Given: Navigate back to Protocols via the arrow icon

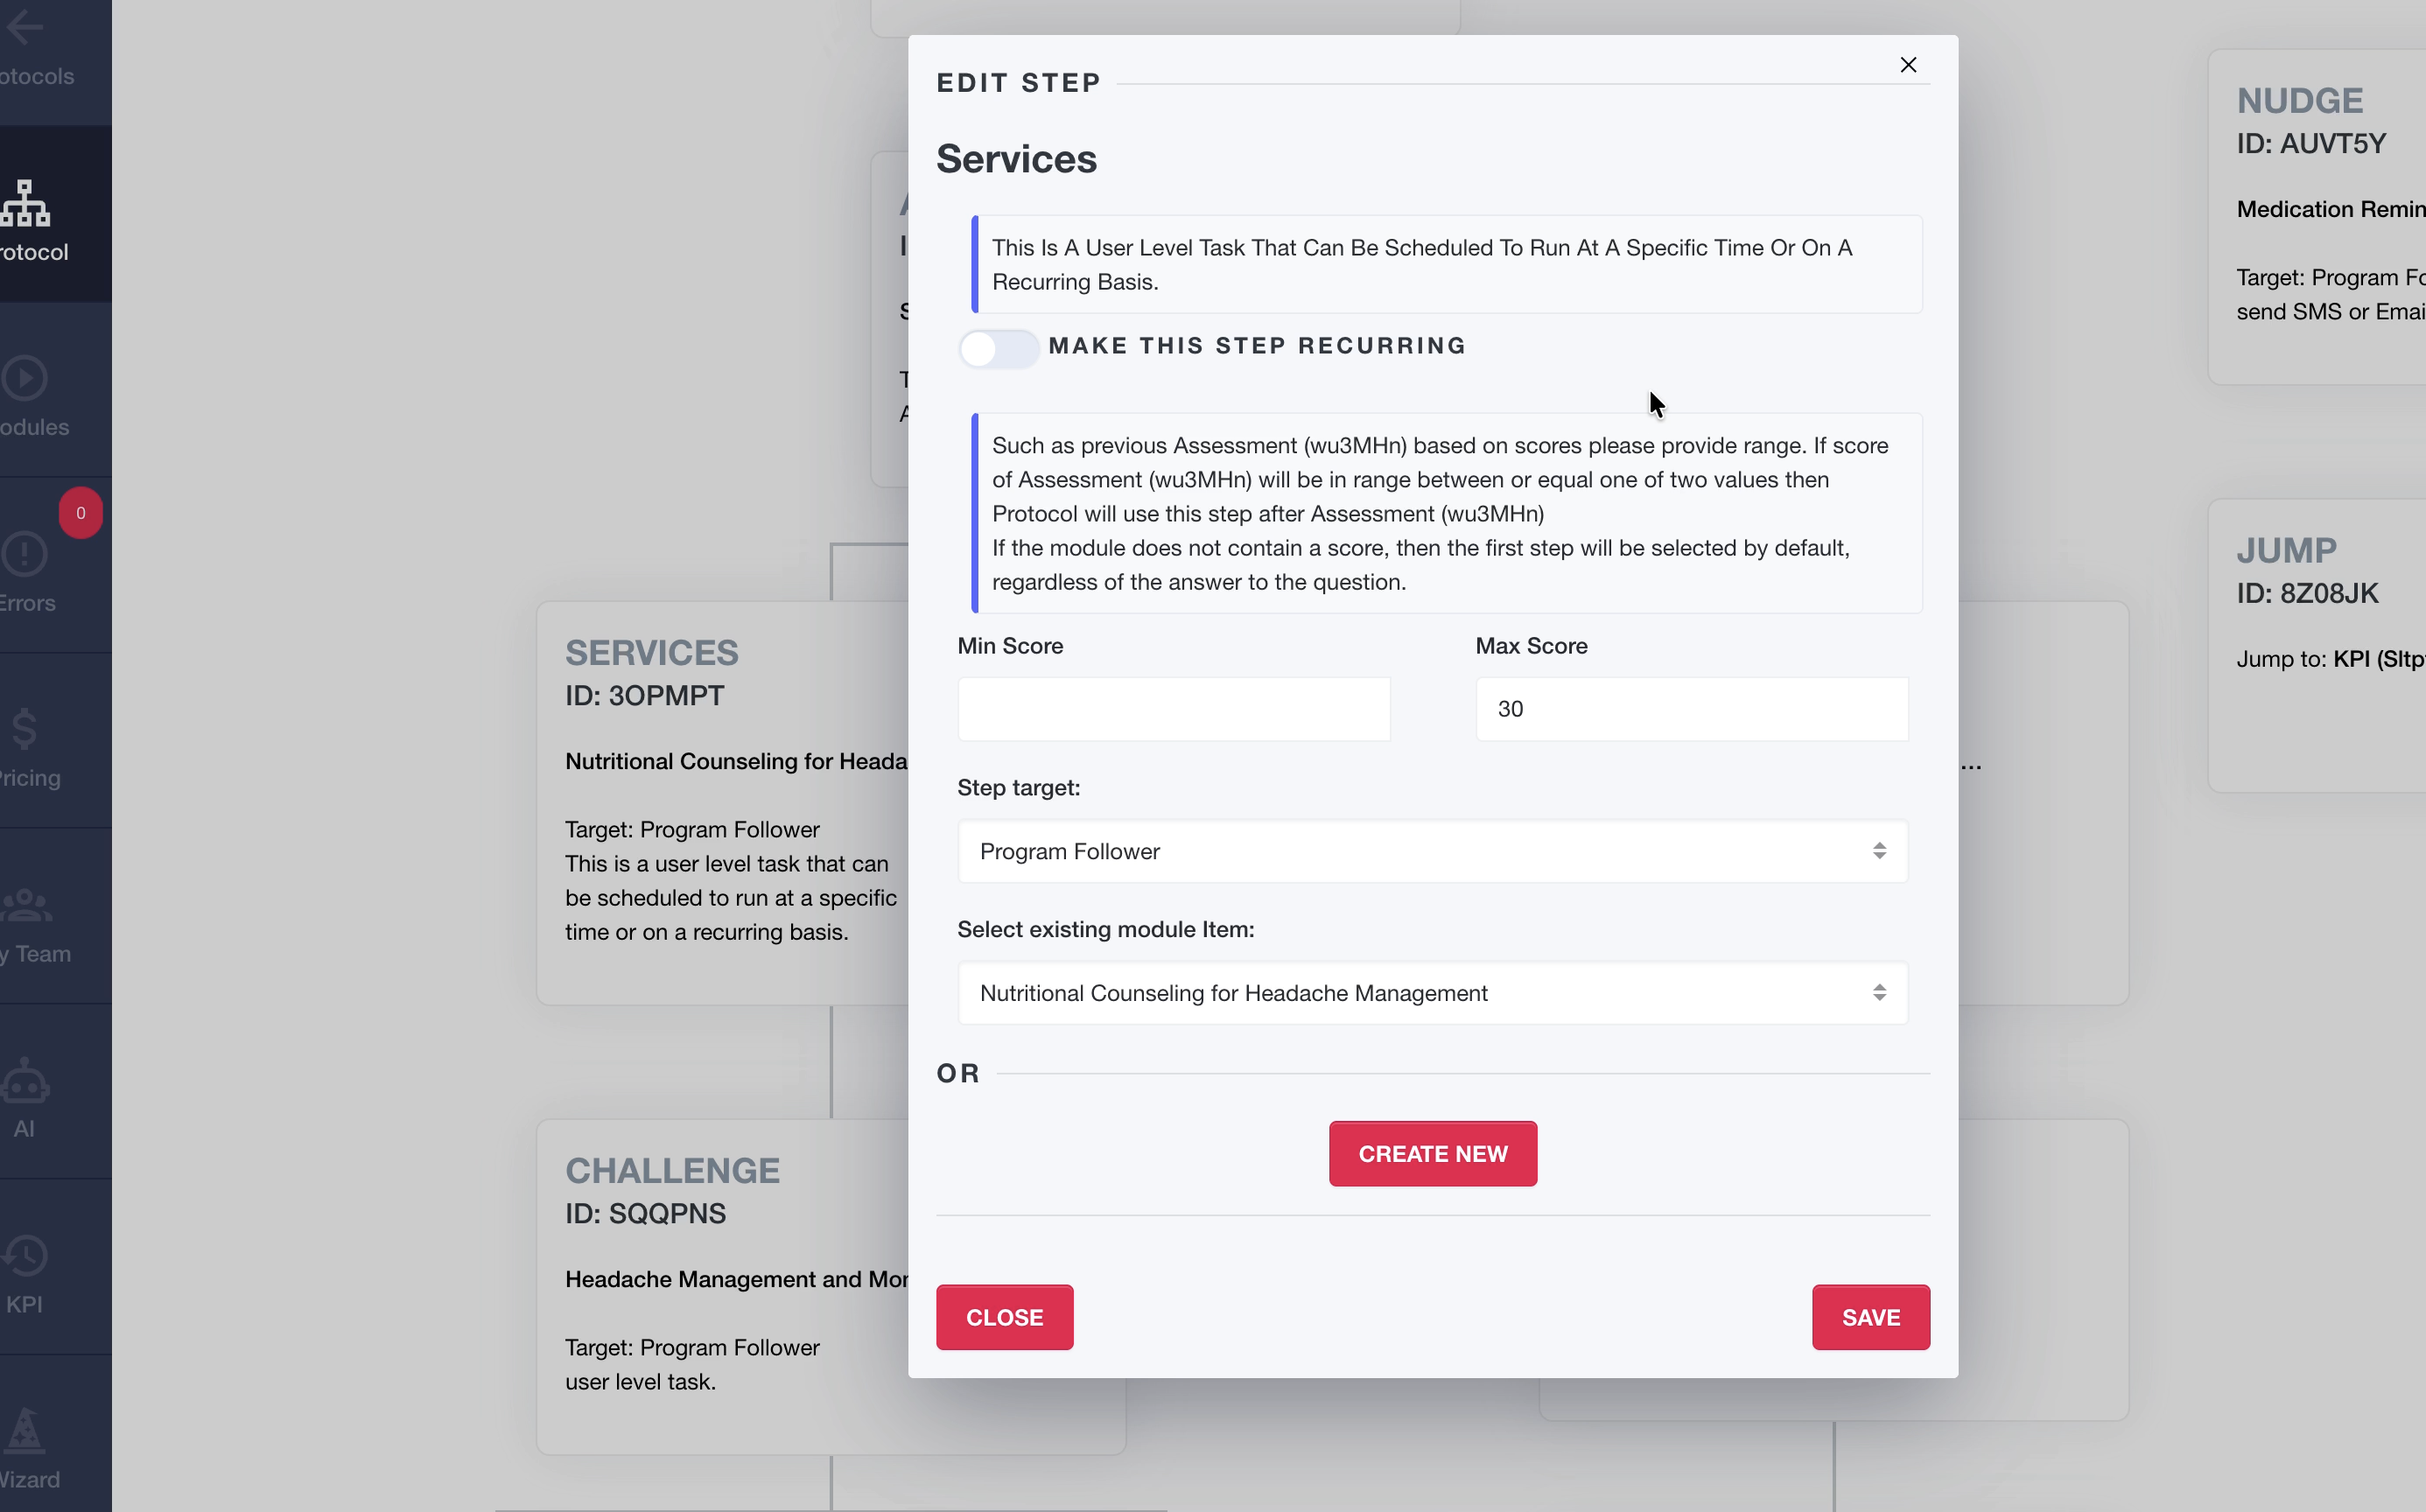Looking at the screenshot, I should pyautogui.click(x=25, y=28).
